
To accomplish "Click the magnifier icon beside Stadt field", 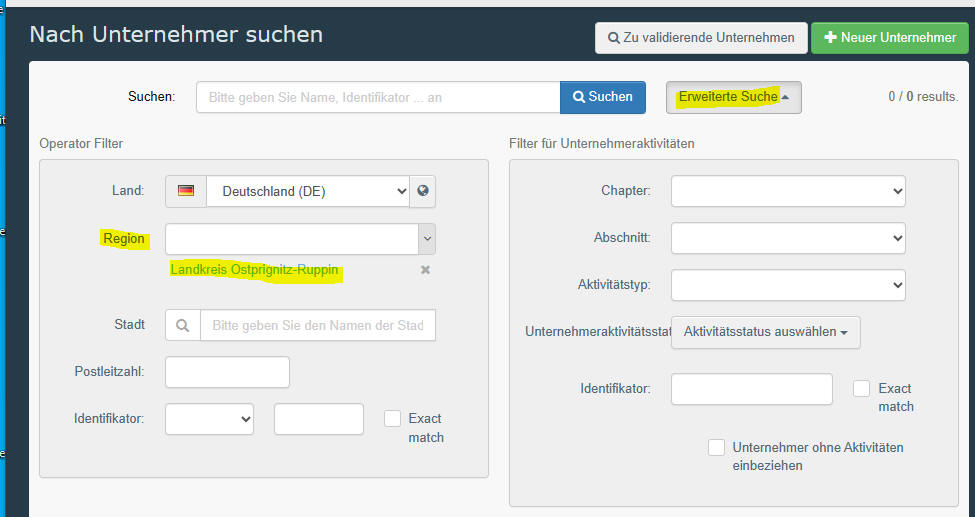I will point(183,325).
